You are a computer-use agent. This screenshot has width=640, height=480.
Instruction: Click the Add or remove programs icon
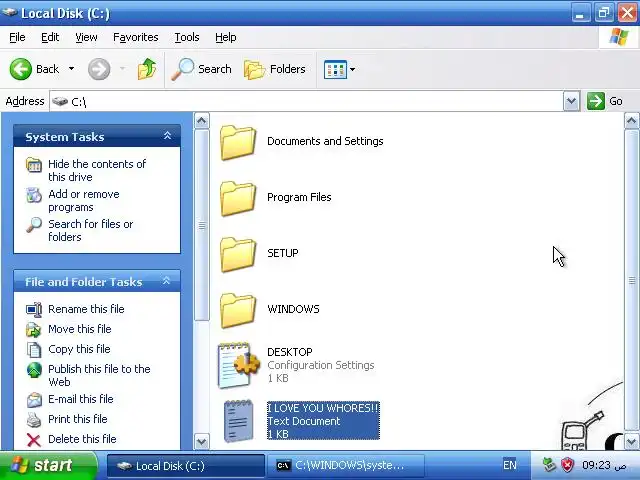34,195
